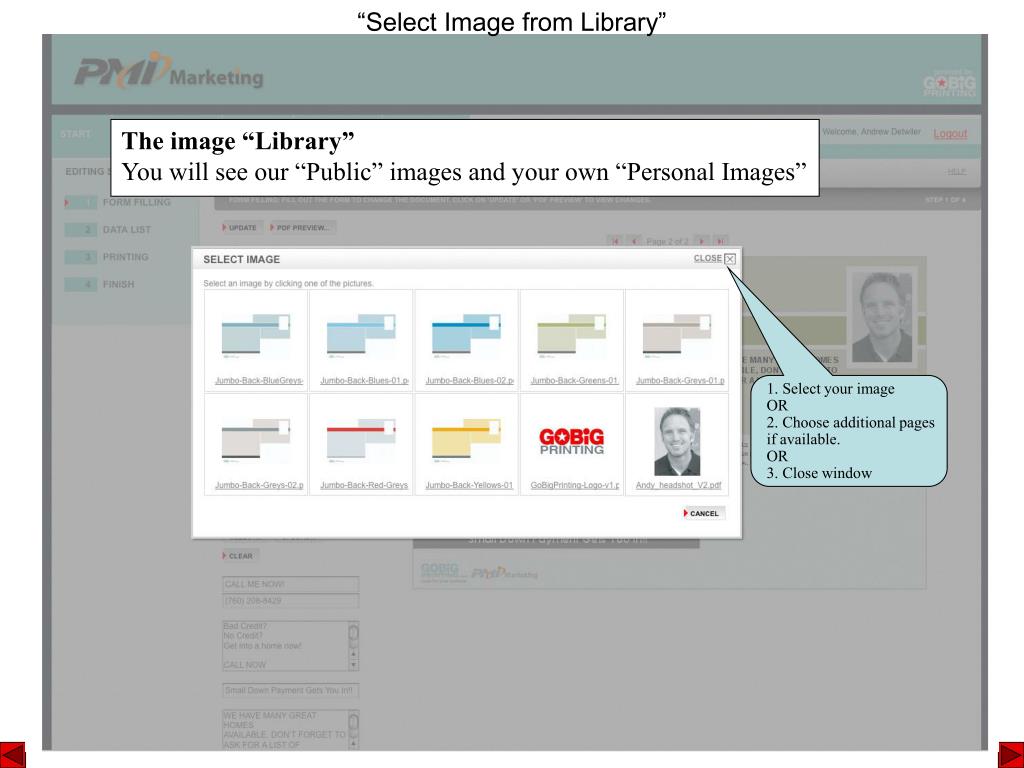
Task: Choose the GoBigPrinting logo image
Action: click(x=571, y=441)
